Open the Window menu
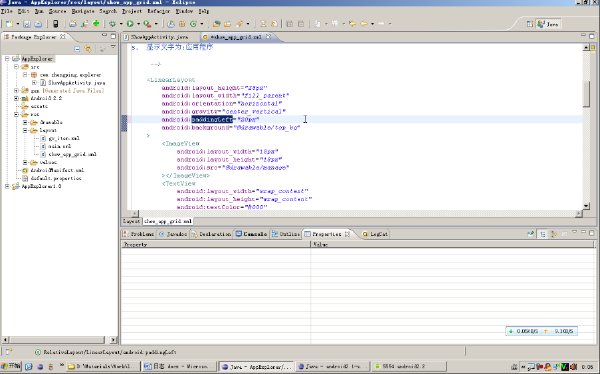Image resolution: width=600 pixels, height=374 pixels. 184,11
